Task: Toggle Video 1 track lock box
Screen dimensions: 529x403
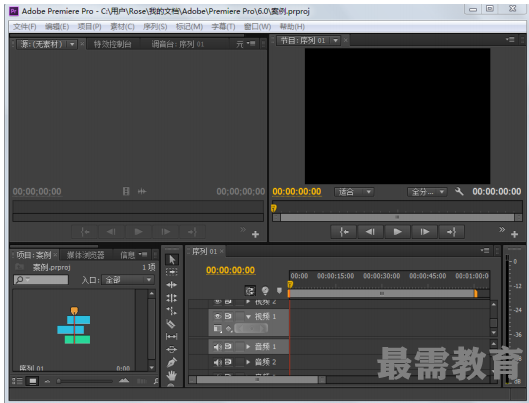Action: pos(240,316)
